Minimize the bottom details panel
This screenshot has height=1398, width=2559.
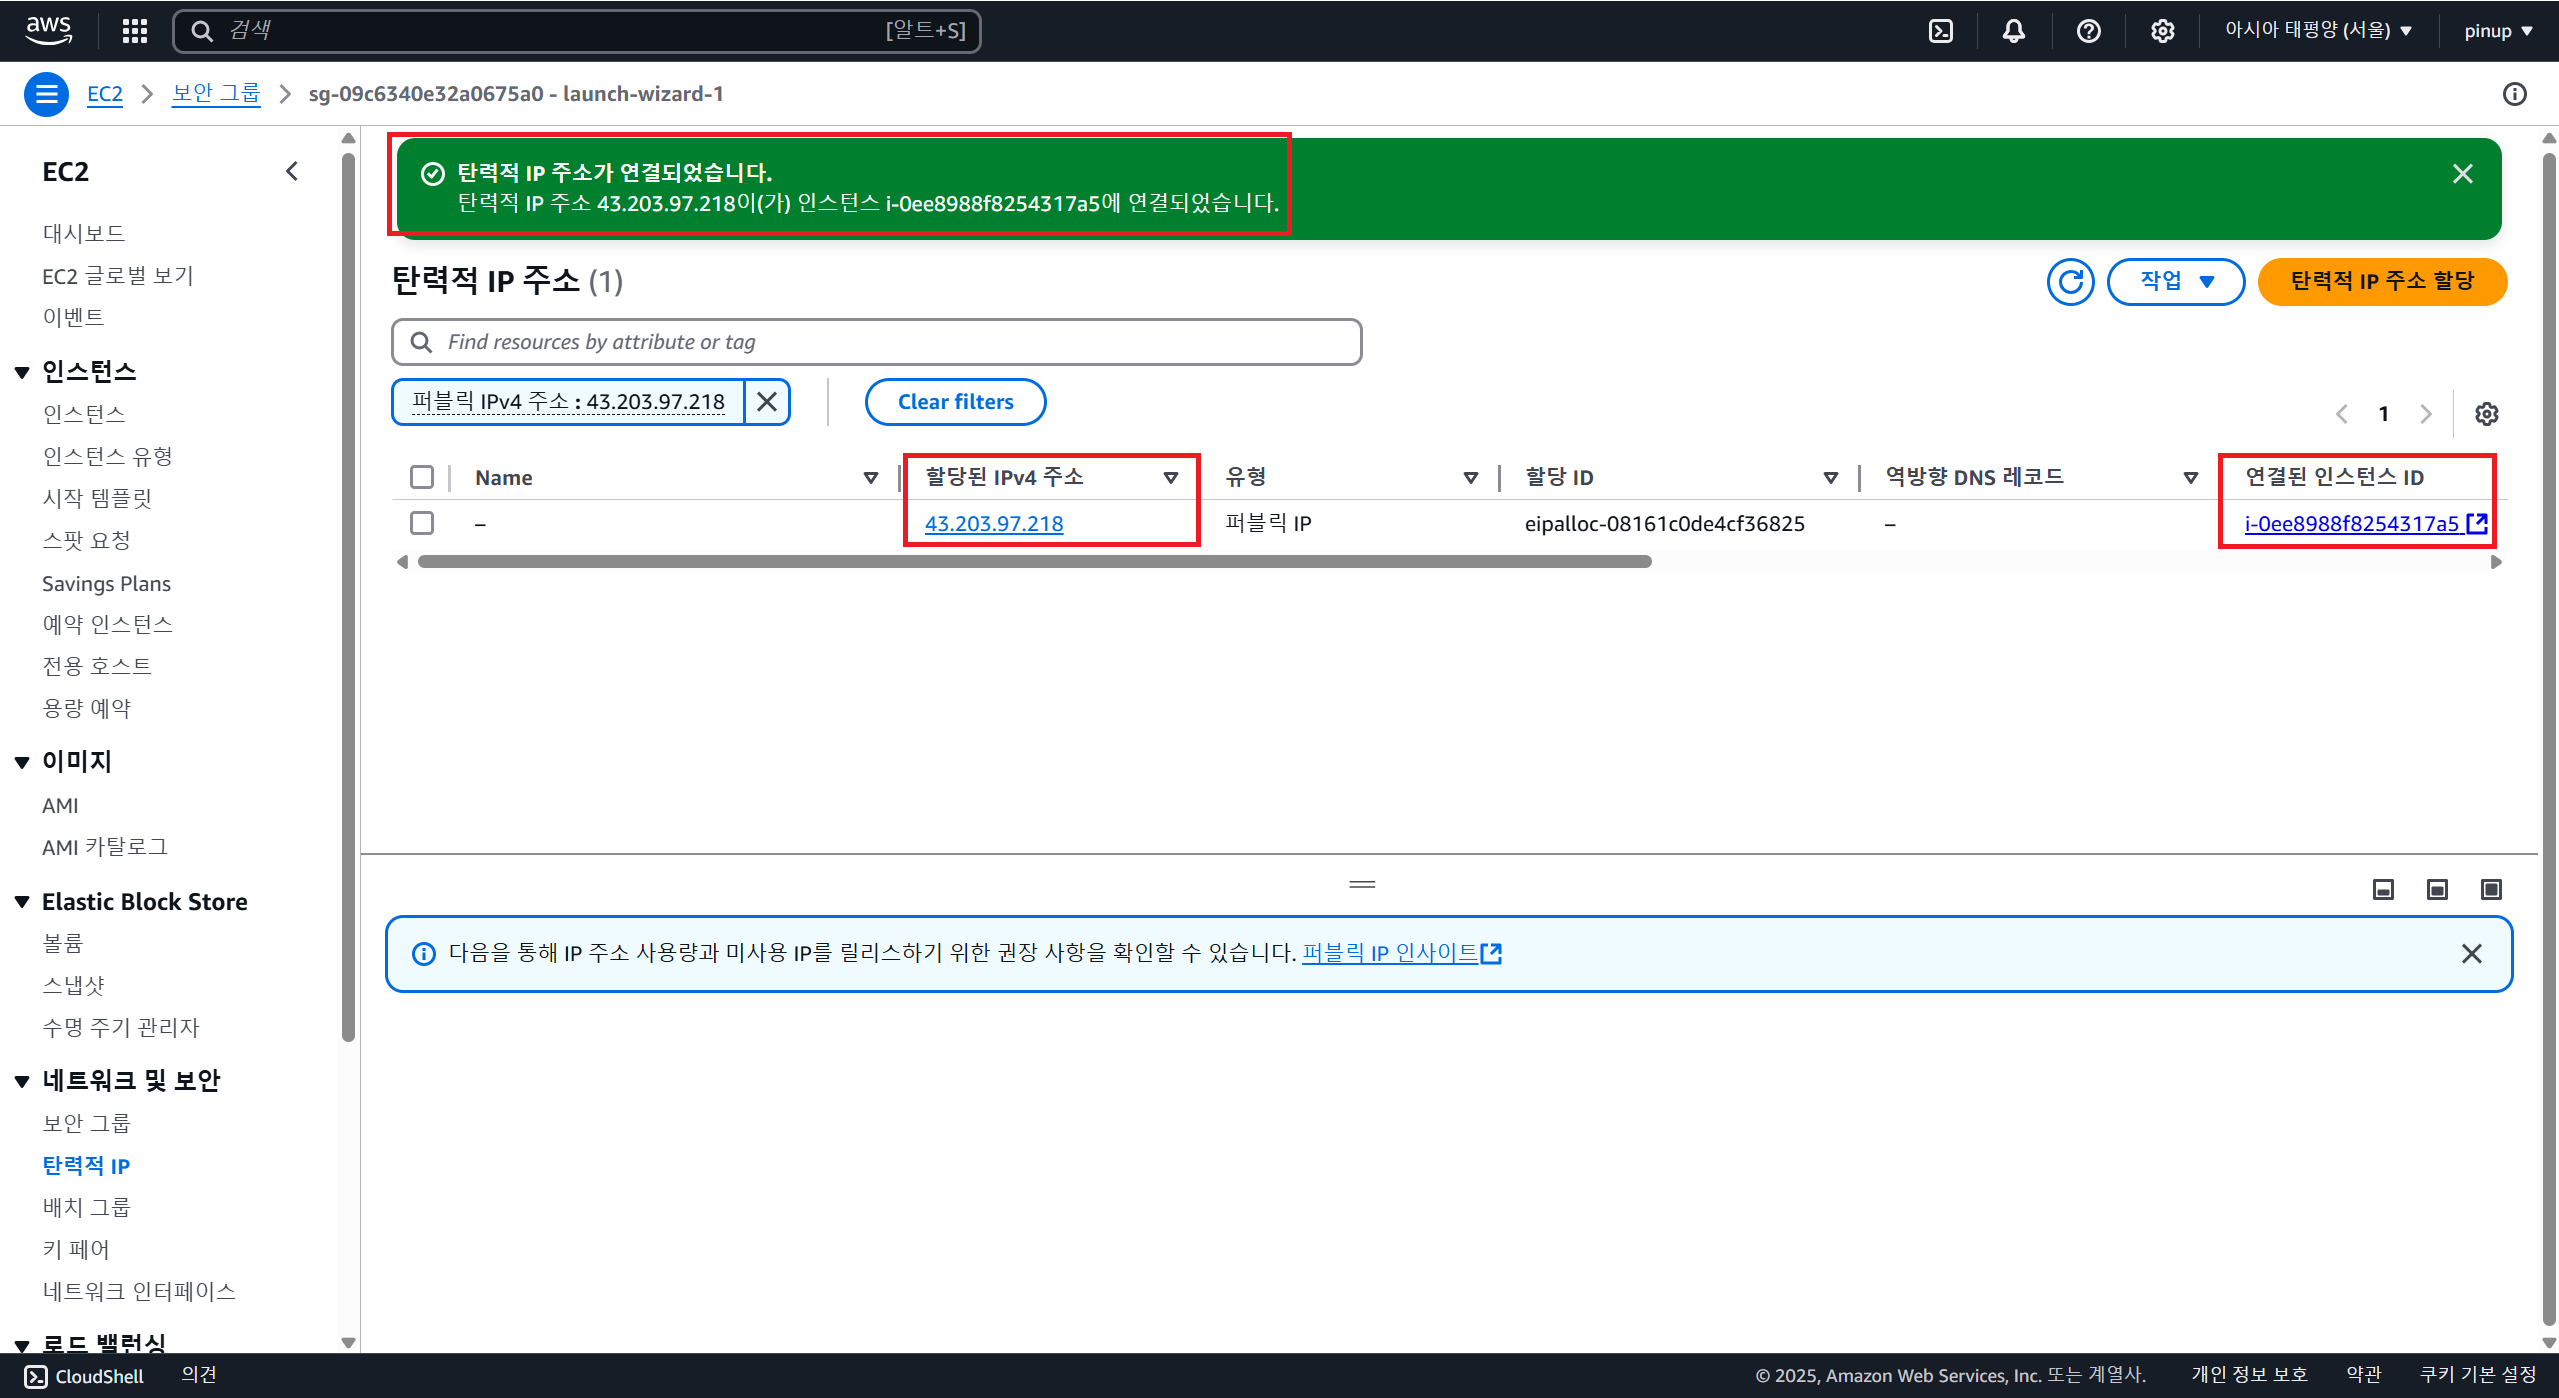(x=2384, y=889)
